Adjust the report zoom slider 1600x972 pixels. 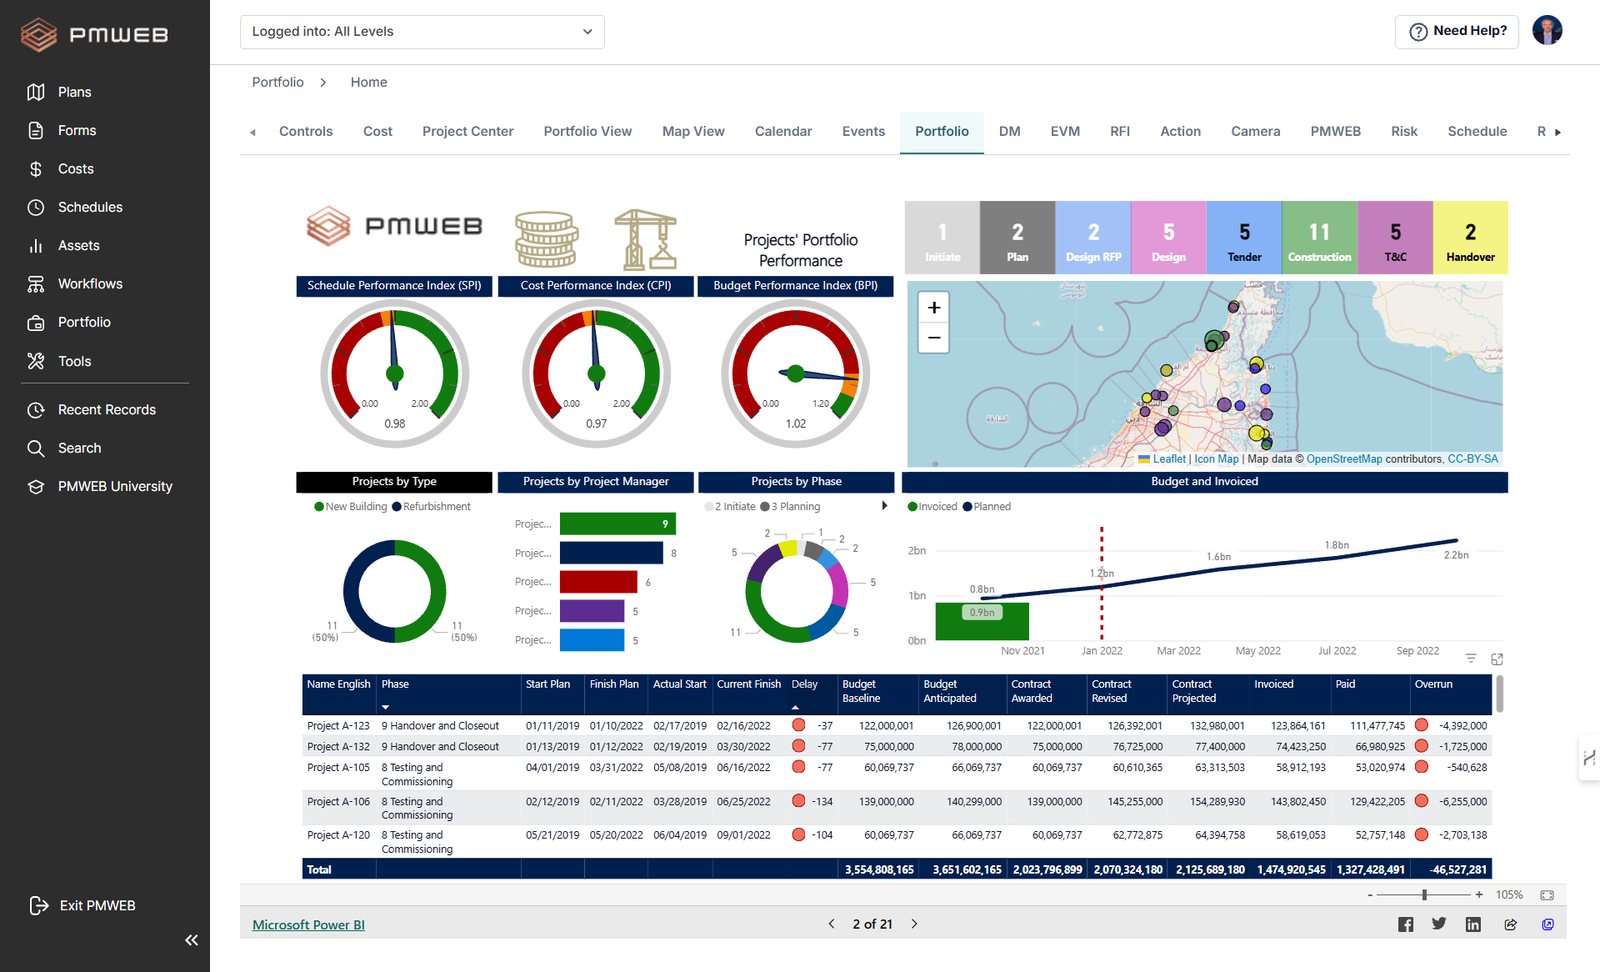pyautogui.click(x=1424, y=895)
